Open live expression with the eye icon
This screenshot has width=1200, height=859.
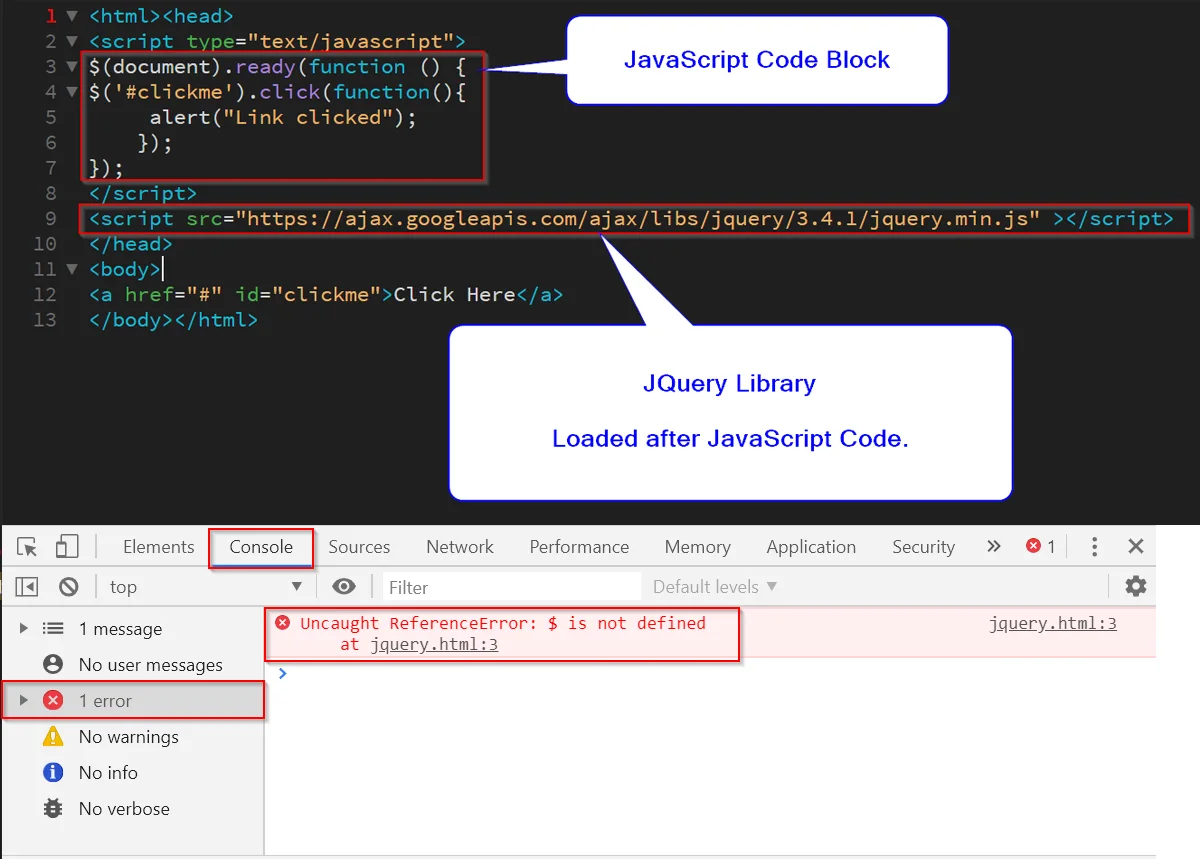(x=344, y=587)
